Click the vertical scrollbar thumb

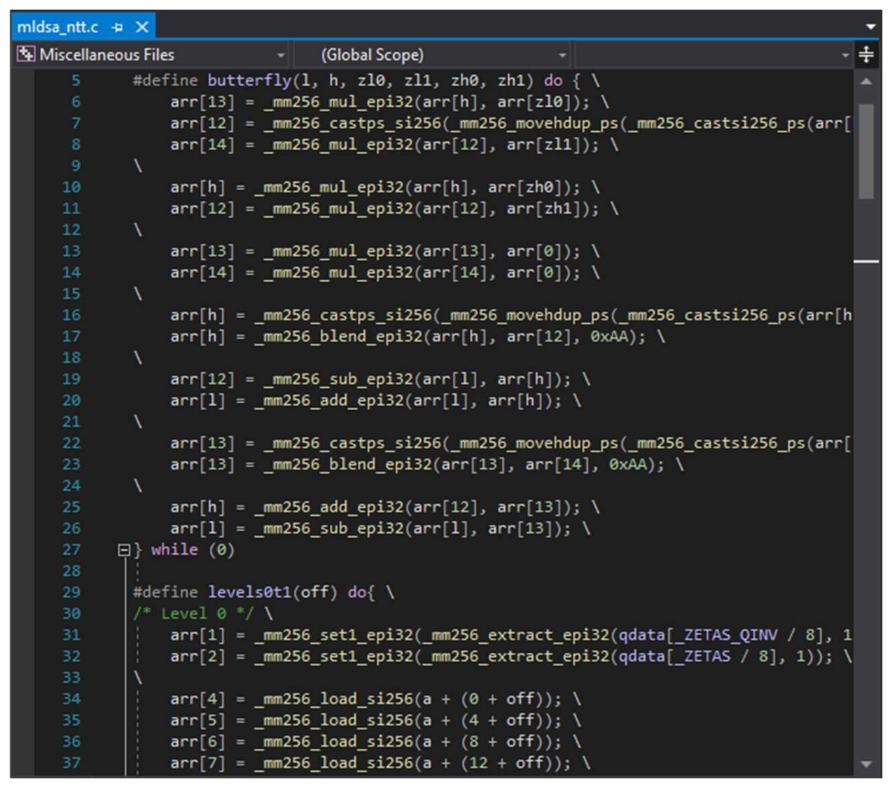[866, 151]
